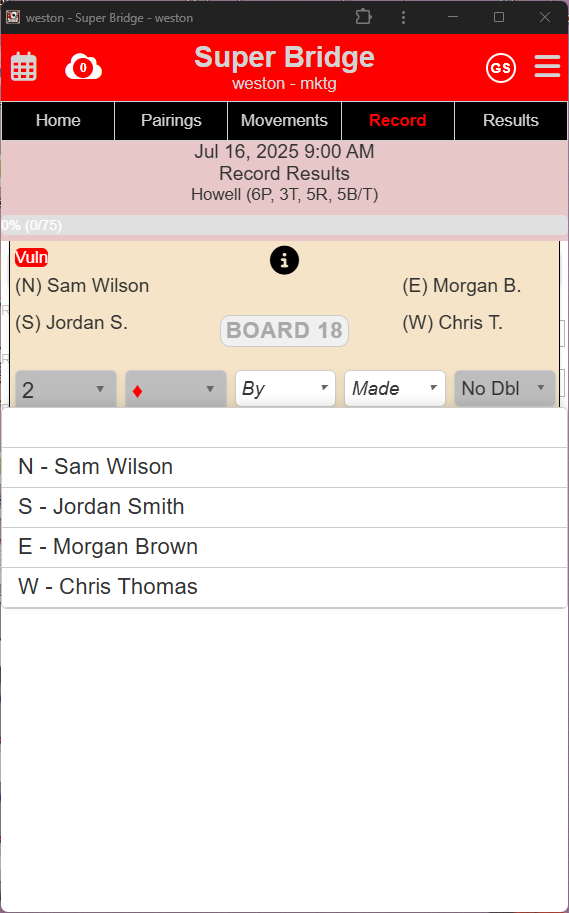569x913 pixels.
Task: Choose W - Chris Thomas option
Action: pos(284,587)
